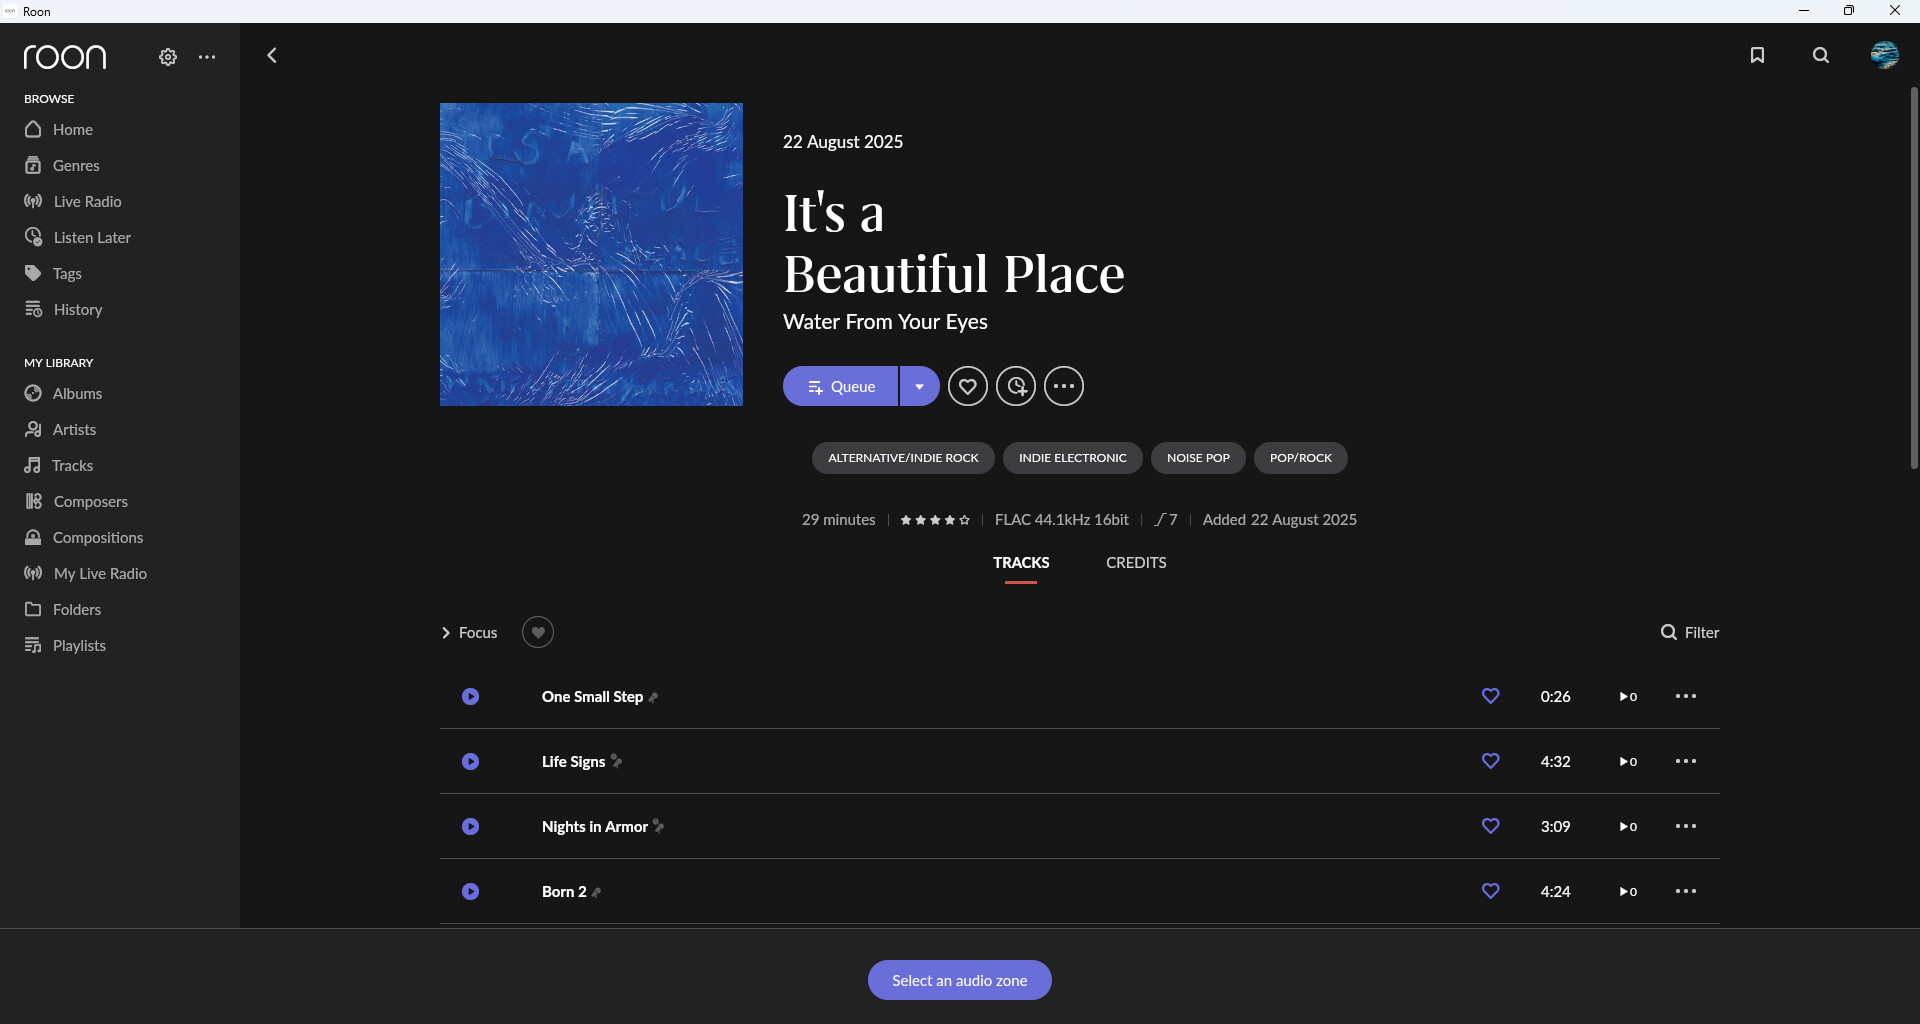The width and height of the screenshot is (1920, 1024).
Task: Play the track One Small Step
Action: (471, 697)
